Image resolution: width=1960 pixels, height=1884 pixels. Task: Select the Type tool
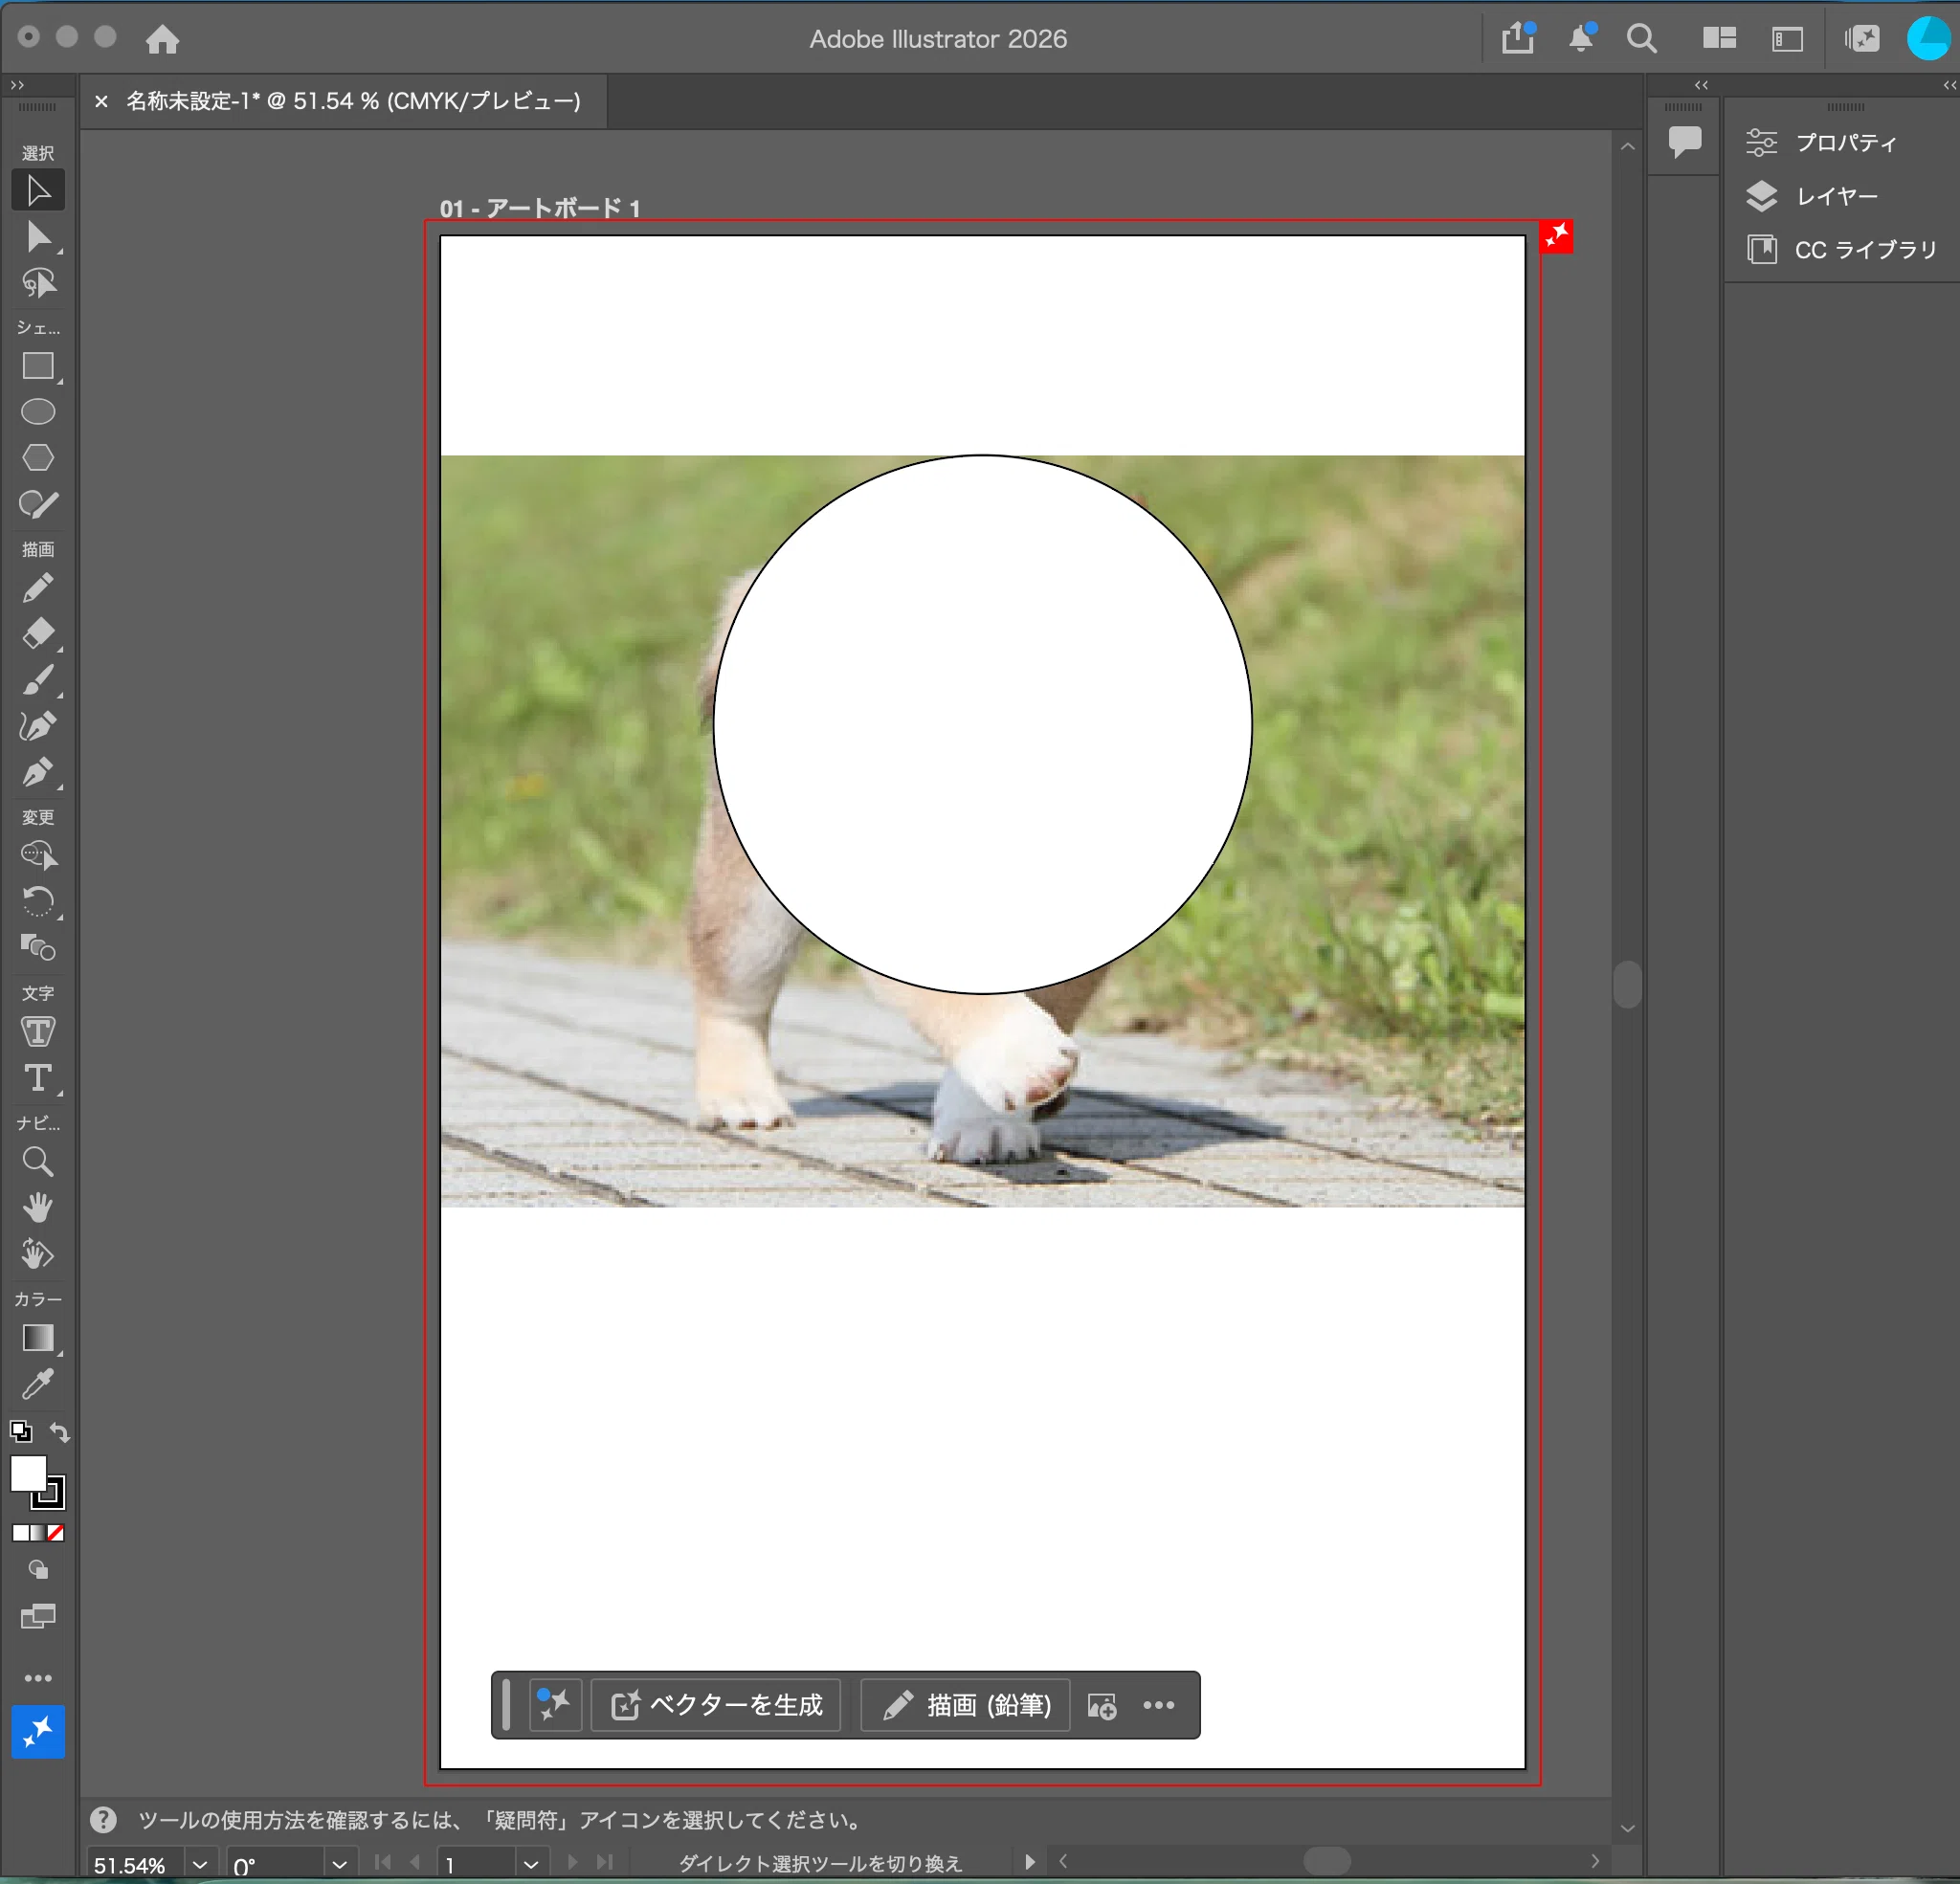click(x=38, y=1078)
